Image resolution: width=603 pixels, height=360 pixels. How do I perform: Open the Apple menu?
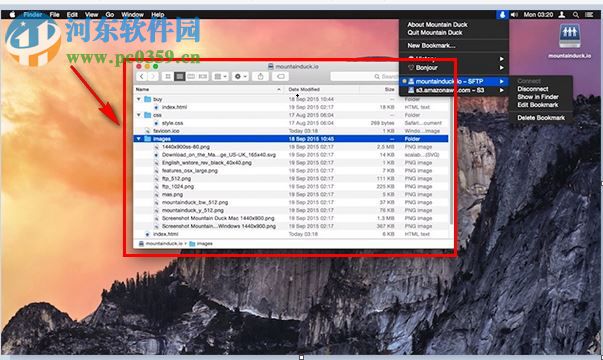(x=12, y=14)
